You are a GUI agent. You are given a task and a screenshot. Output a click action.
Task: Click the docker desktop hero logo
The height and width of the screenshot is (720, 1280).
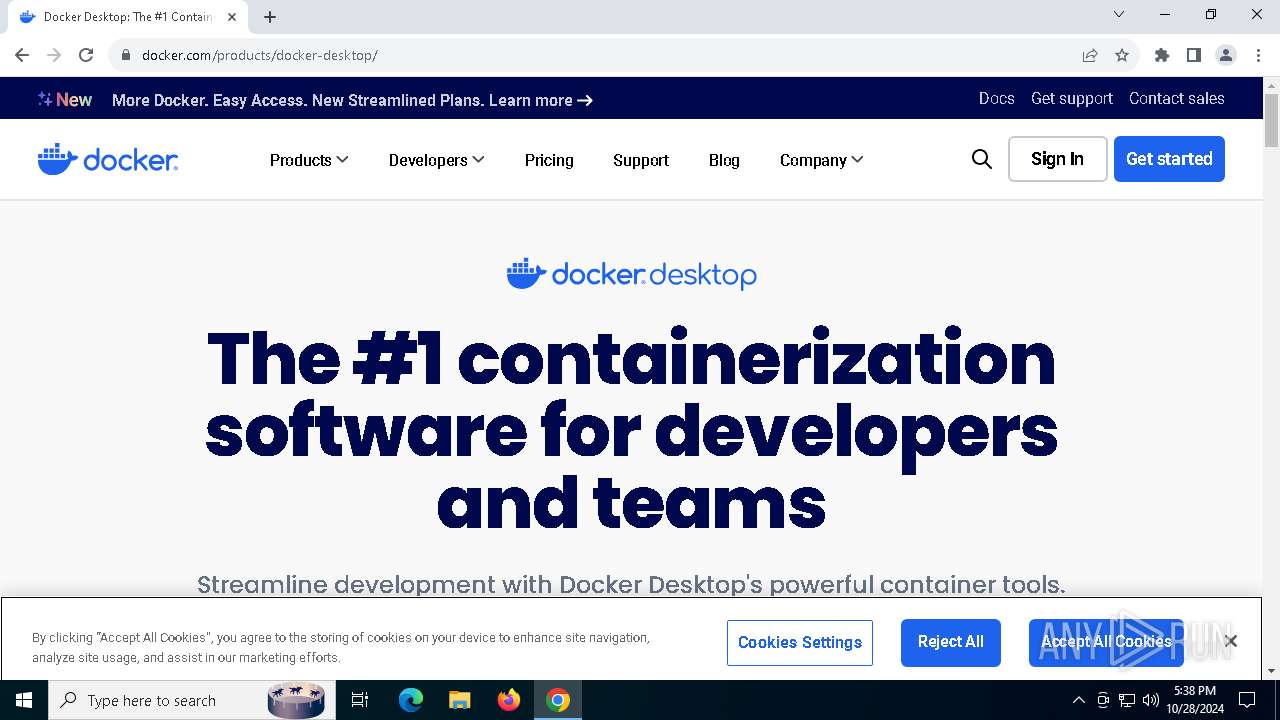[x=632, y=274]
